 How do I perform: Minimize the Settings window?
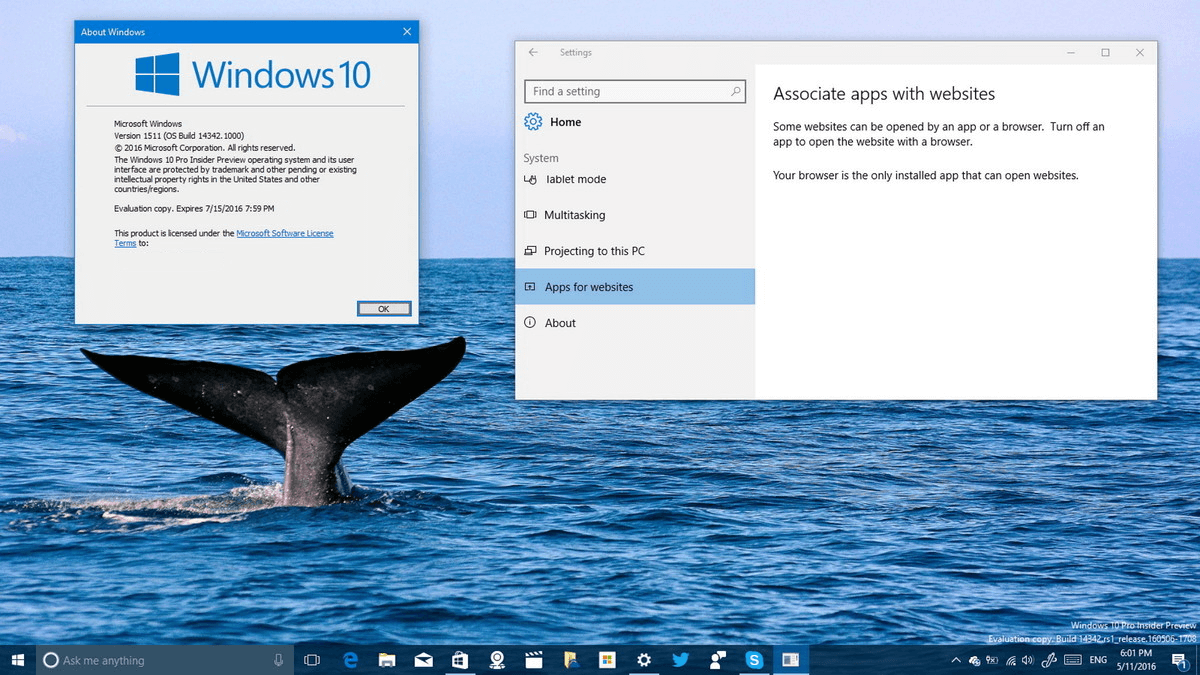coord(1070,52)
